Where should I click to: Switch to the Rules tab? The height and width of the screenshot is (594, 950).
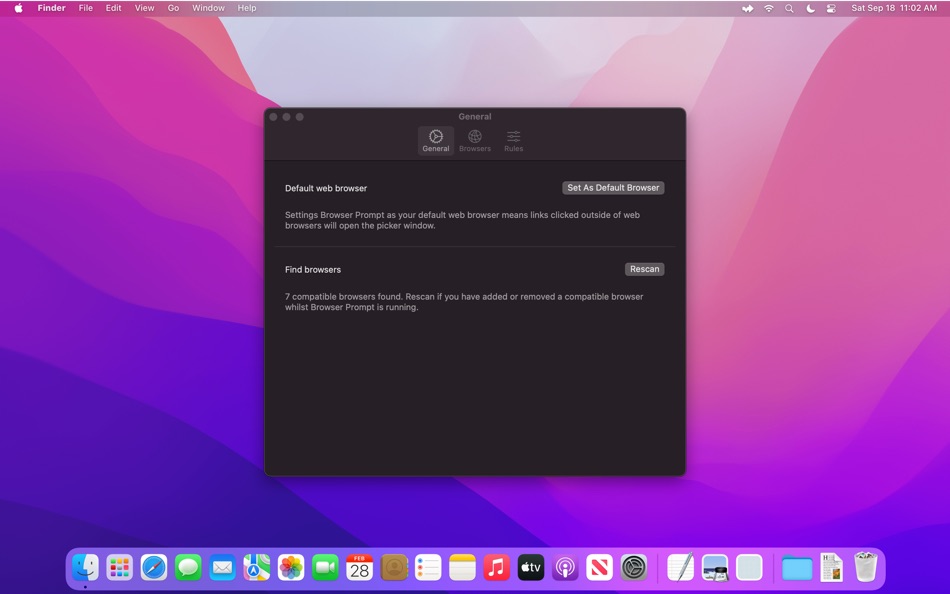[513, 141]
